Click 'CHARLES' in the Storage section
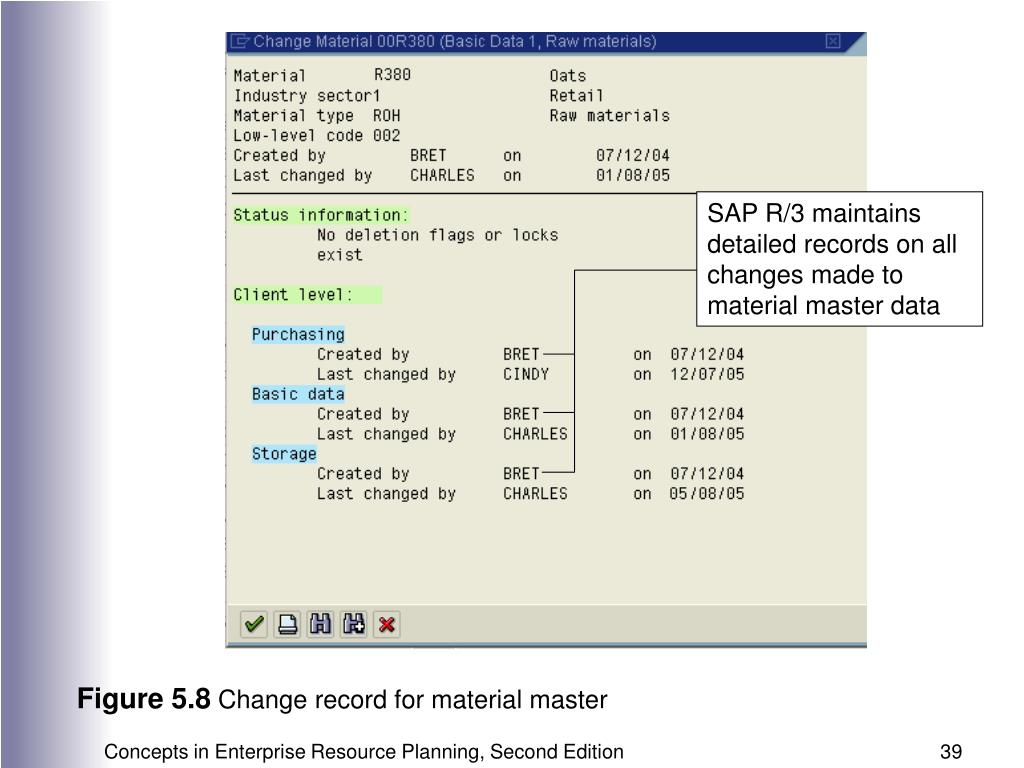 (535, 494)
